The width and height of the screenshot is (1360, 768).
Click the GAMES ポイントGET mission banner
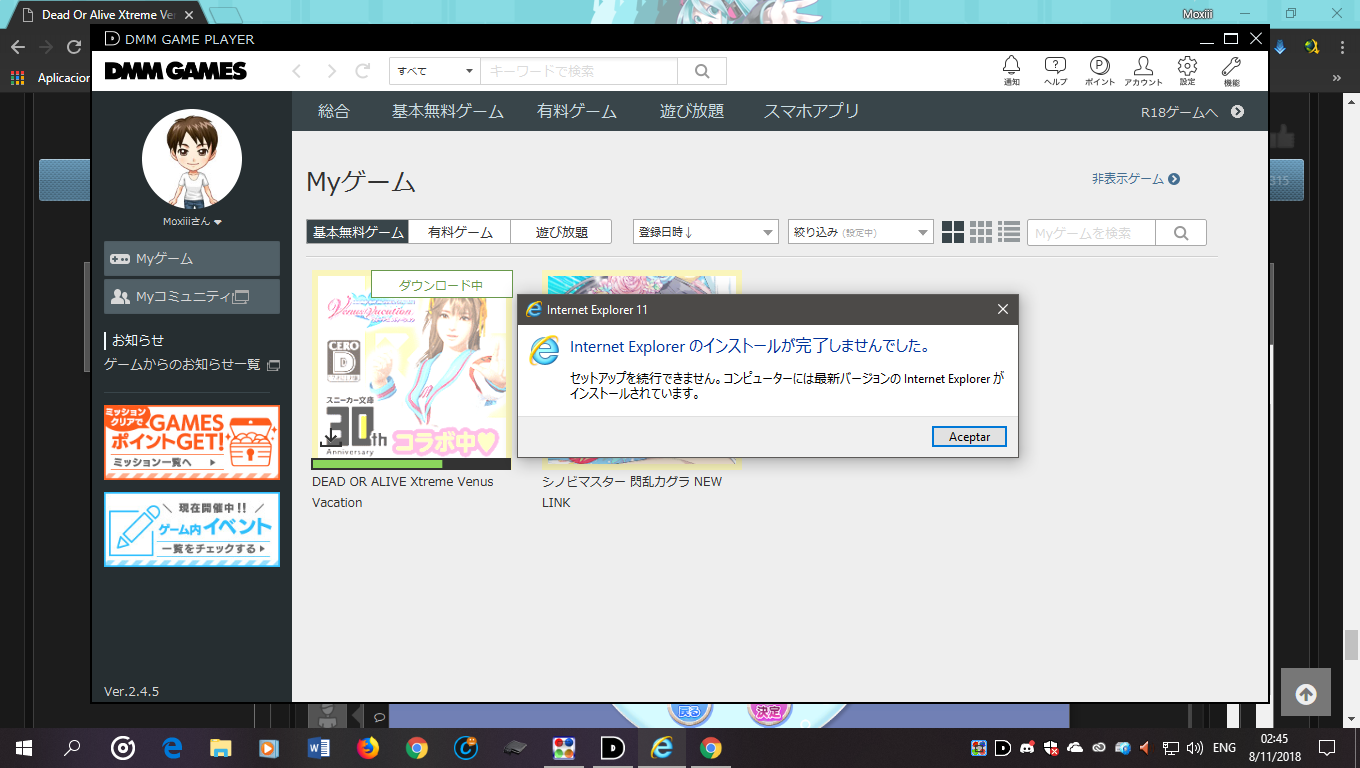click(192, 442)
